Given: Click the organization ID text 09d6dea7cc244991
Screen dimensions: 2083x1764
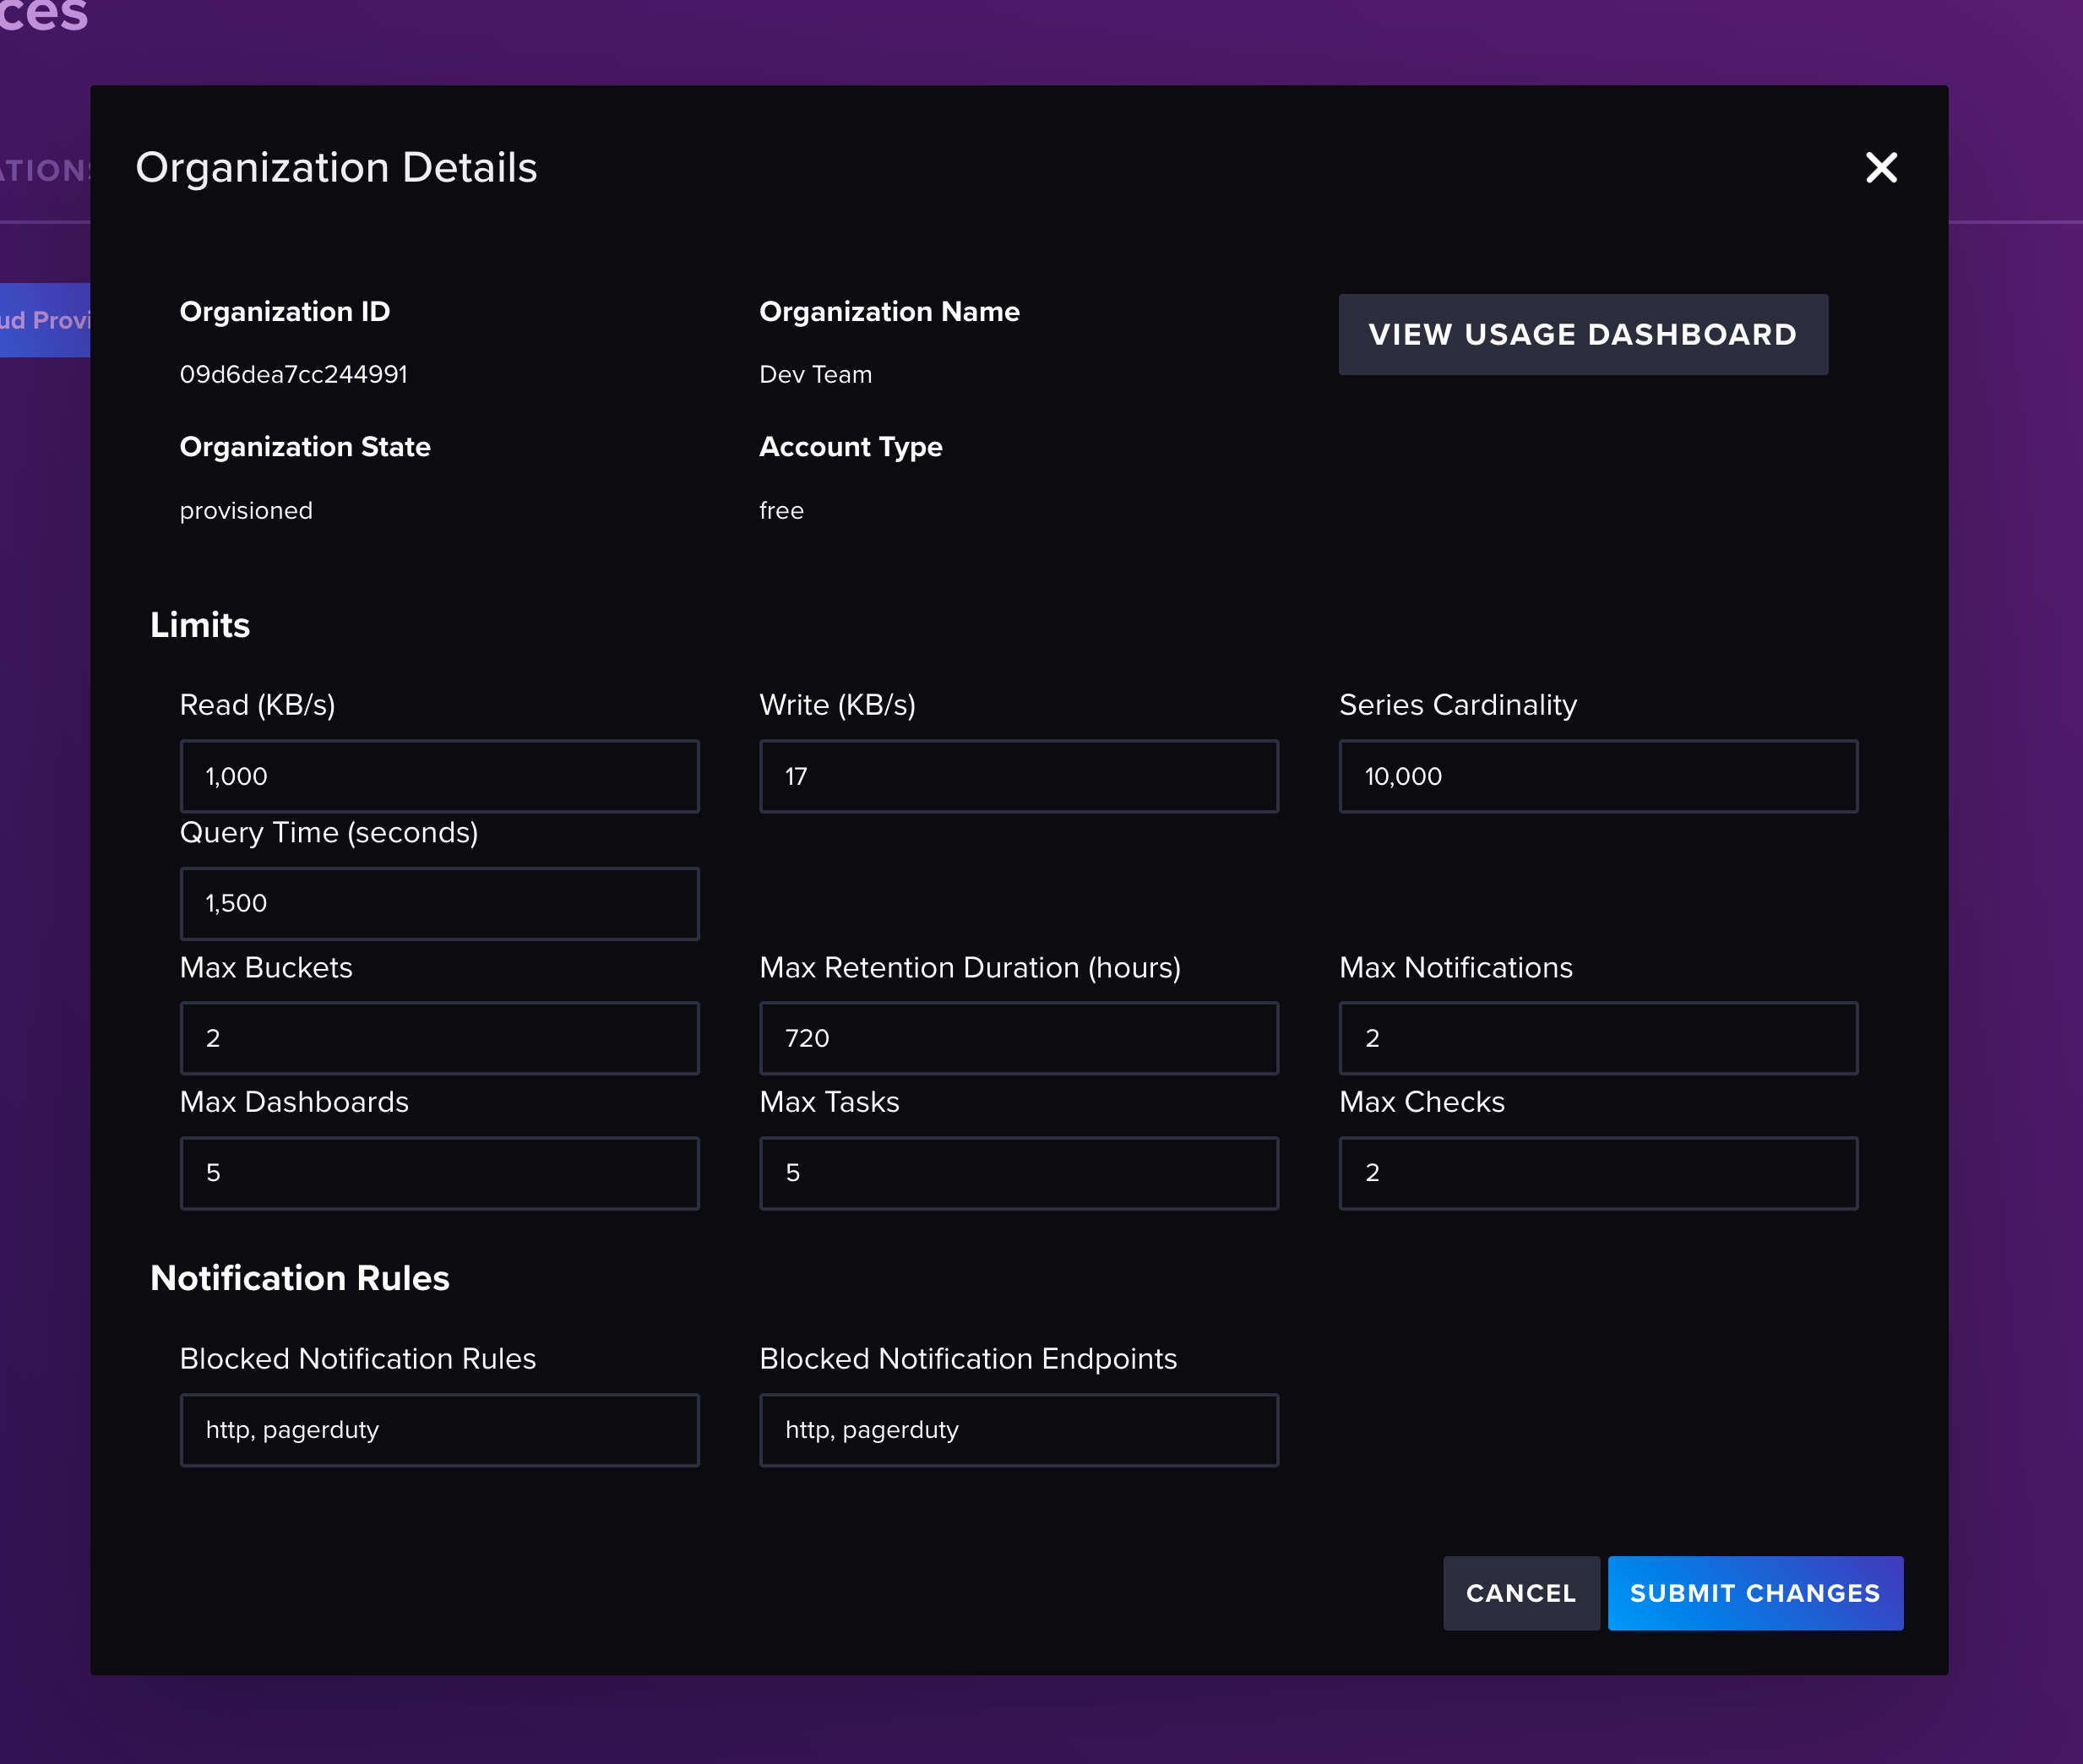Looking at the screenshot, I should [293, 374].
